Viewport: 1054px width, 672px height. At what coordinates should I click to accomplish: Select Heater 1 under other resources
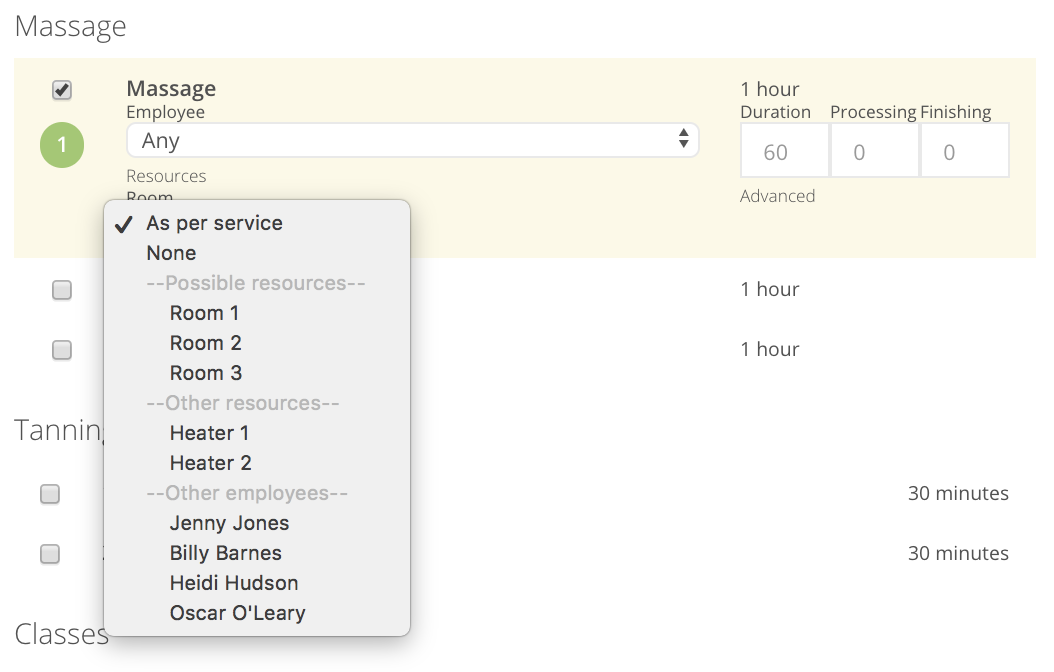[x=209, y=432]
